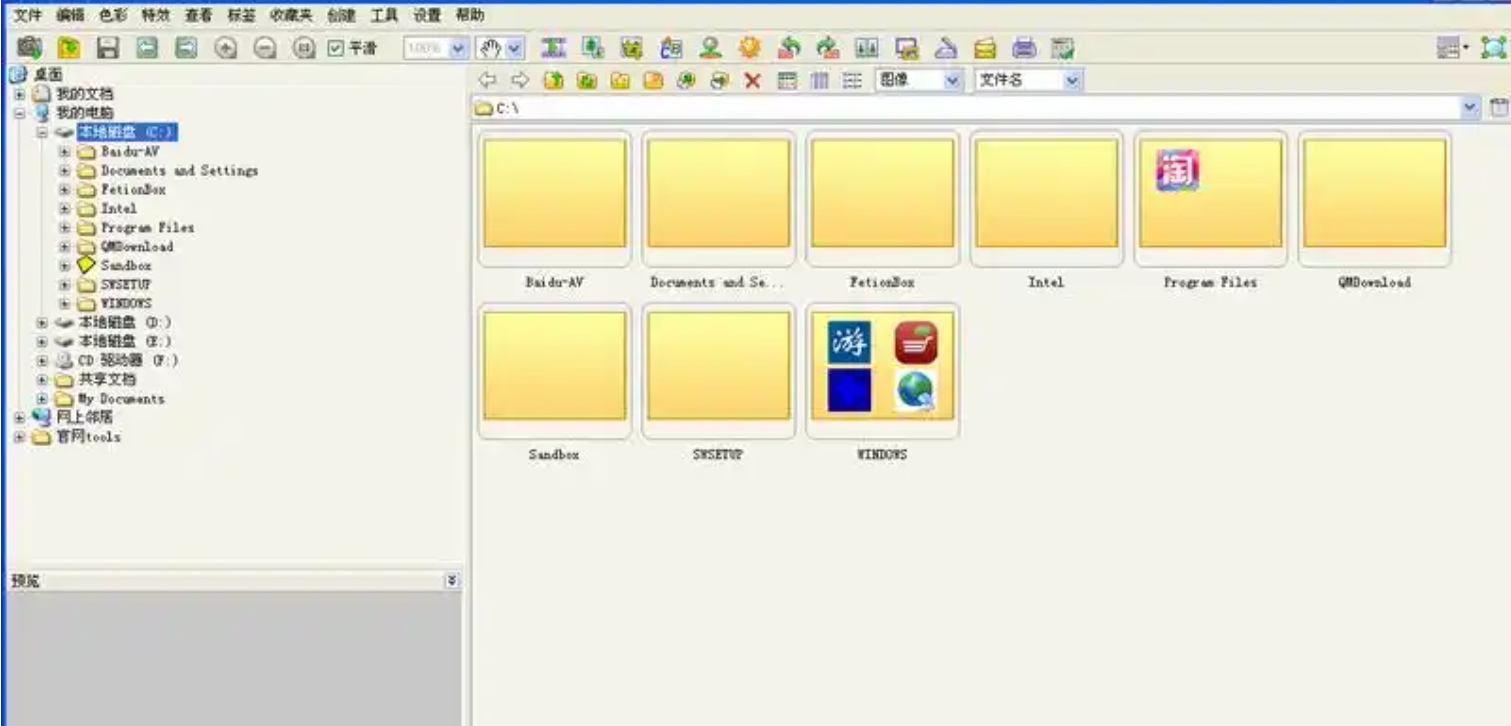Collapse the 我的电脑 tree node
This screenshot has width=1511, height=726.
(x=19, y=113)
